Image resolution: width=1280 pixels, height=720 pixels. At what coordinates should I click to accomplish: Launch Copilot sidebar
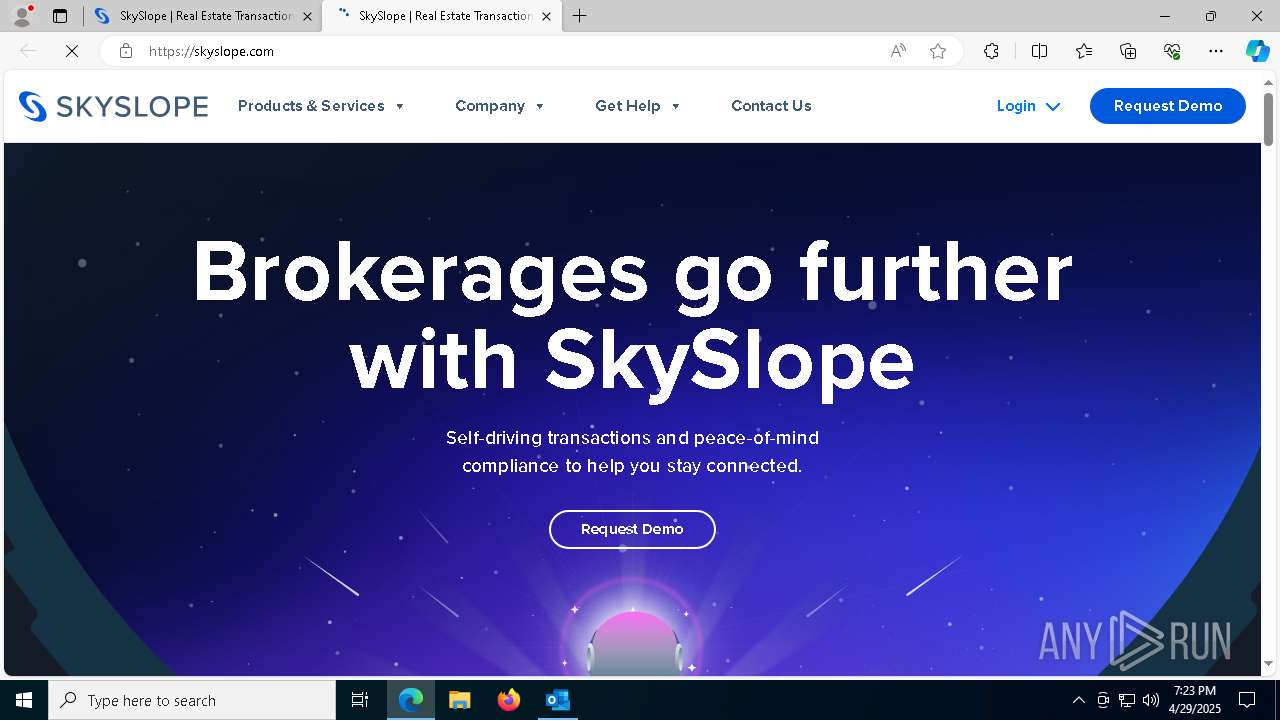coord(1257,51)
